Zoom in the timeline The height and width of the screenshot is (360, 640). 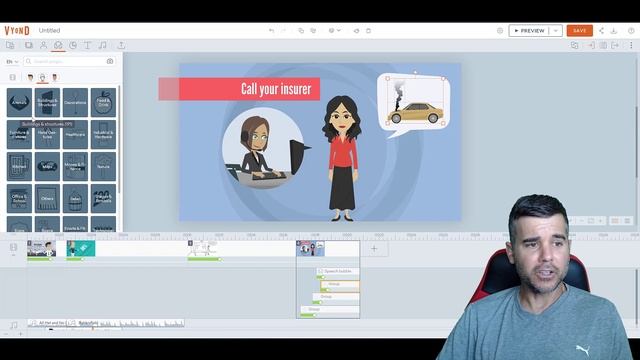point(20,334)
